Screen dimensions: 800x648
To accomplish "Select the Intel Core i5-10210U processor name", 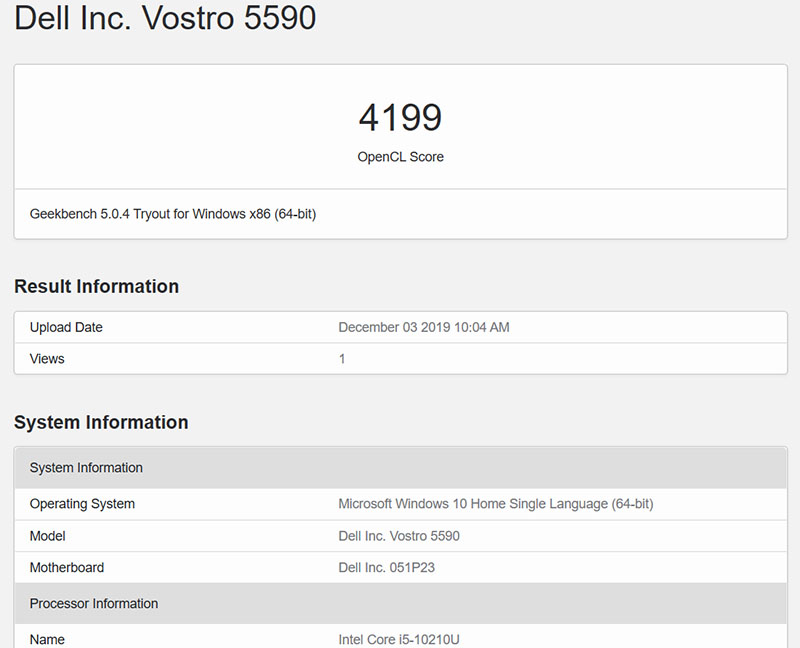I will point(399,639).
